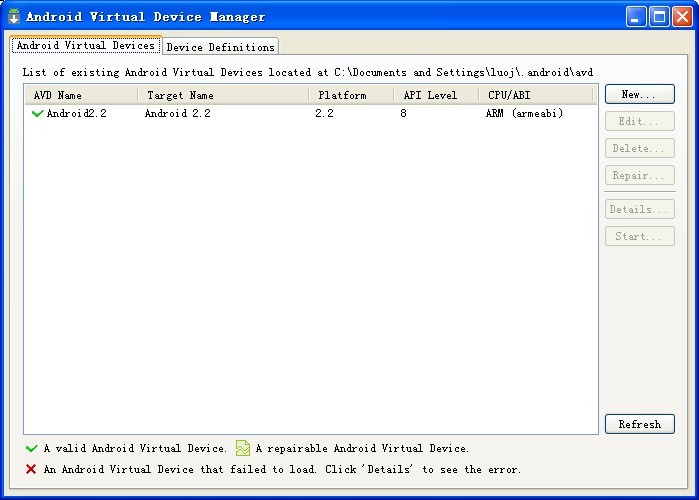699x500 pixels.
Task: Click the Android 2.2 target name cell
Action: (177, 114)
